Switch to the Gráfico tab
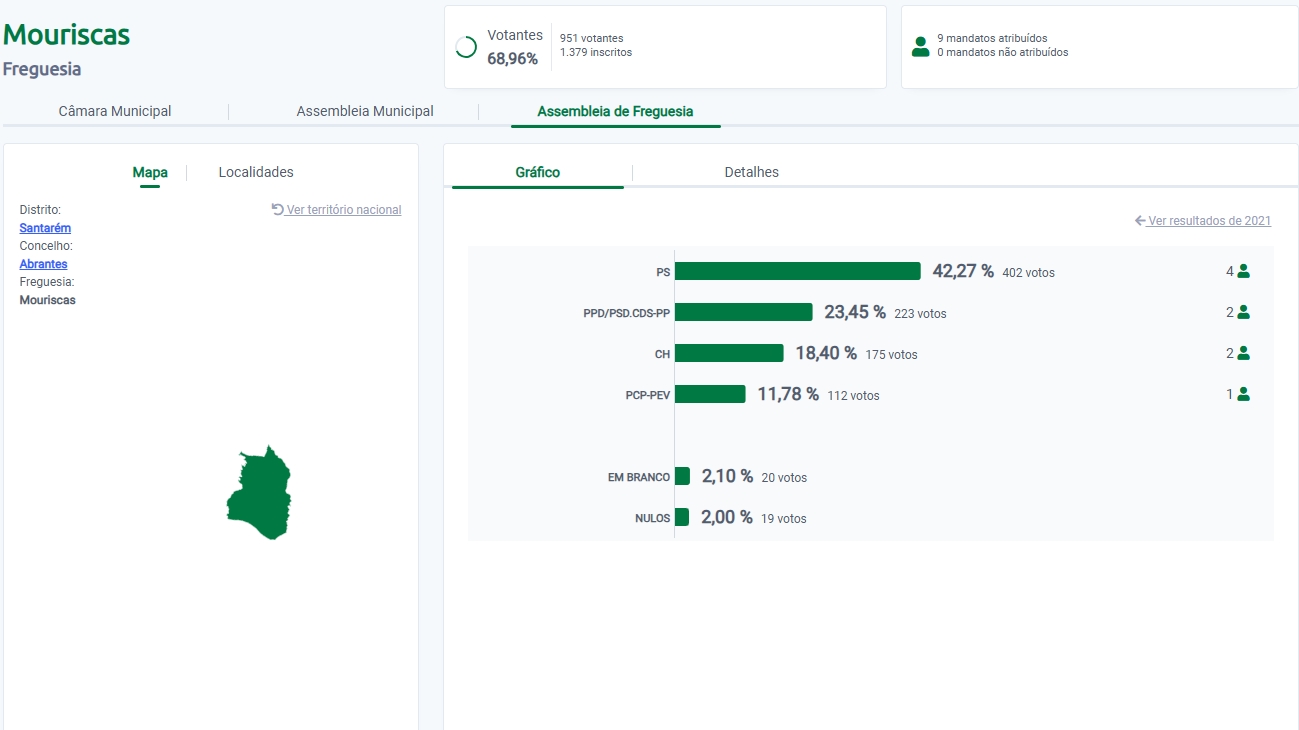 click(538, 172)
